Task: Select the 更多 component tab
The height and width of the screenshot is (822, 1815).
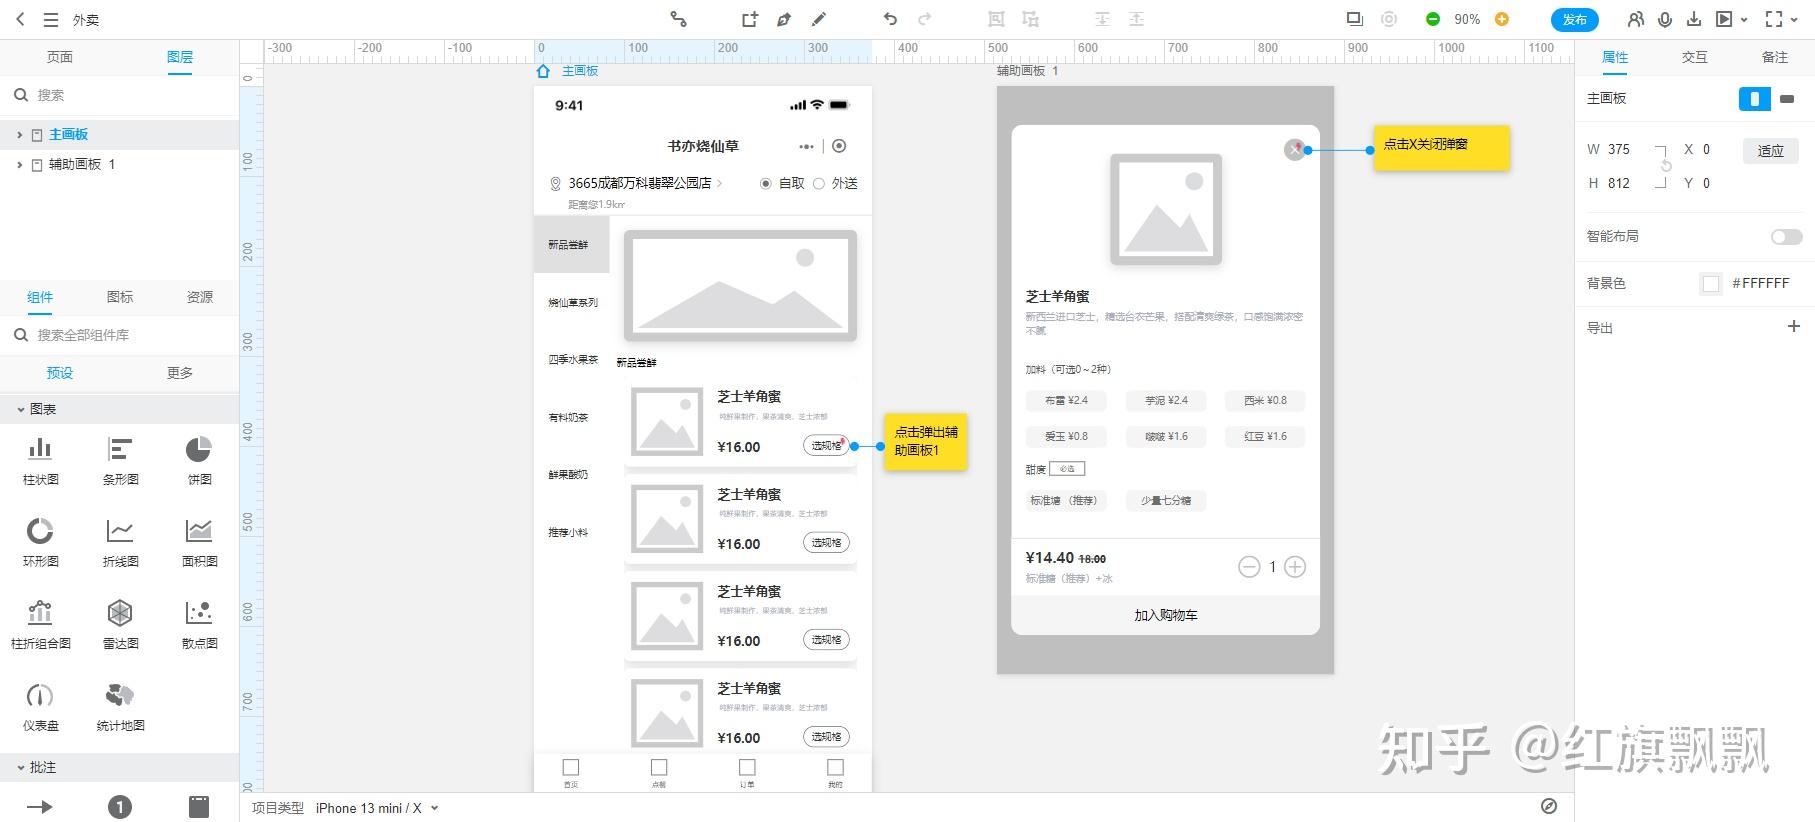Action: coord(180,373)
